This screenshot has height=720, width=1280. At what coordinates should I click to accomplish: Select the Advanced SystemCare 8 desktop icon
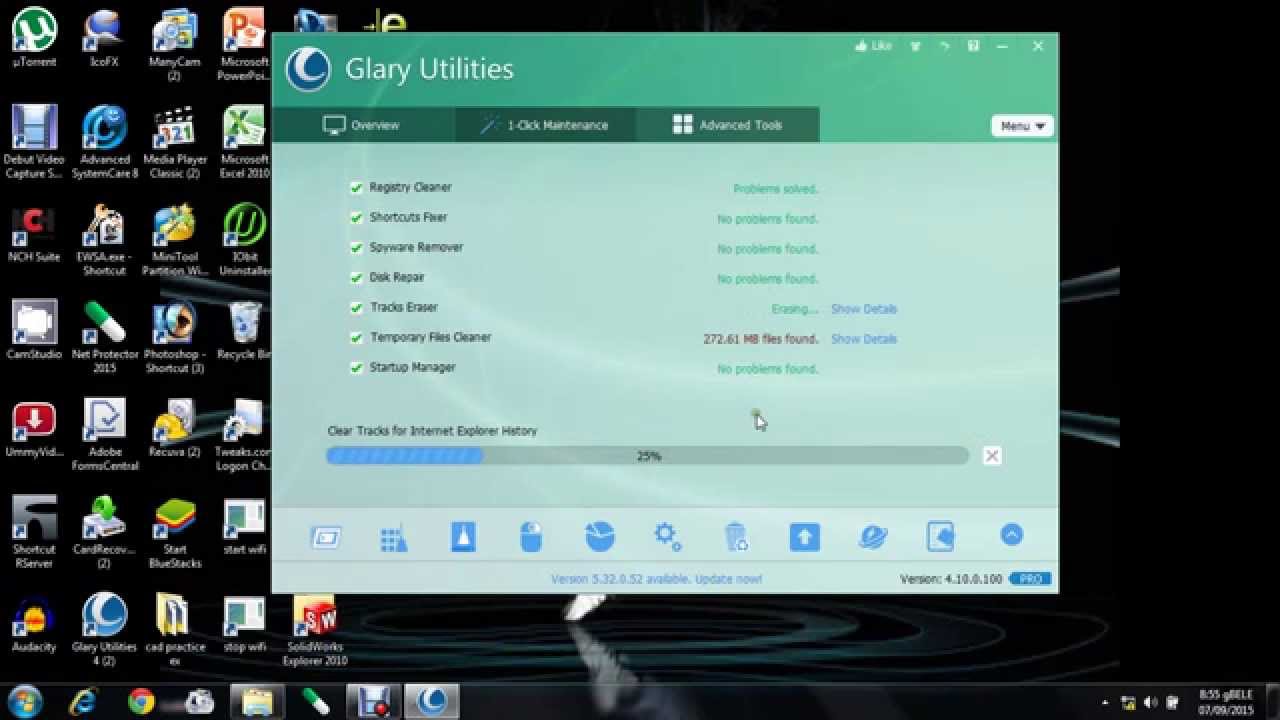tap(105, 142)
